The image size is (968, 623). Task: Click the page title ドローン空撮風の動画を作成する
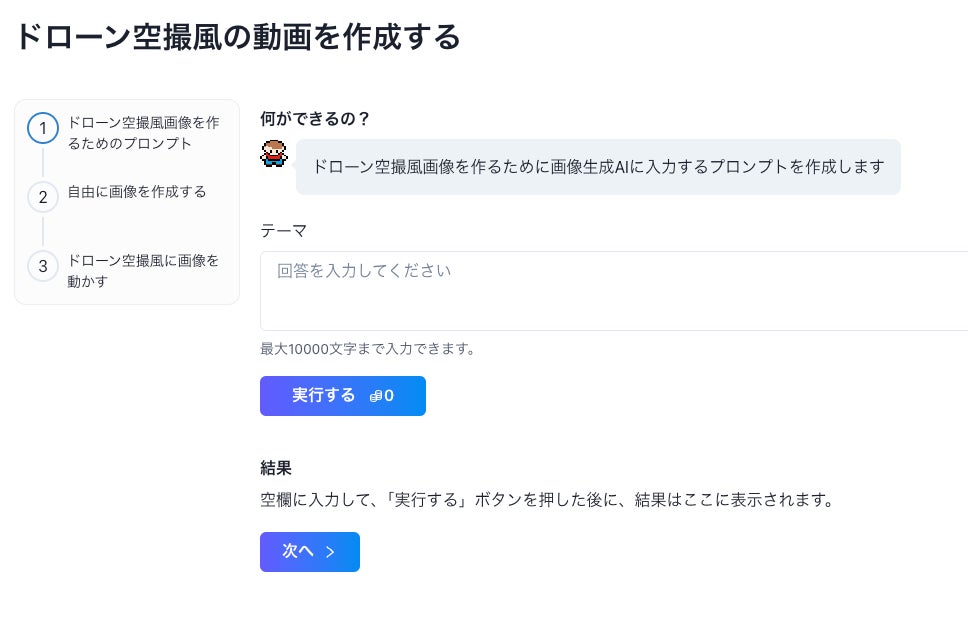pyautogui.click(x=238, y=38)
